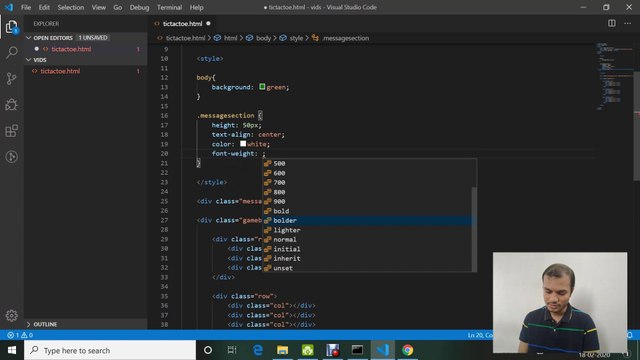Open the View menu
This screenshot has width=640, height=360.
click(x=98, y=7)
